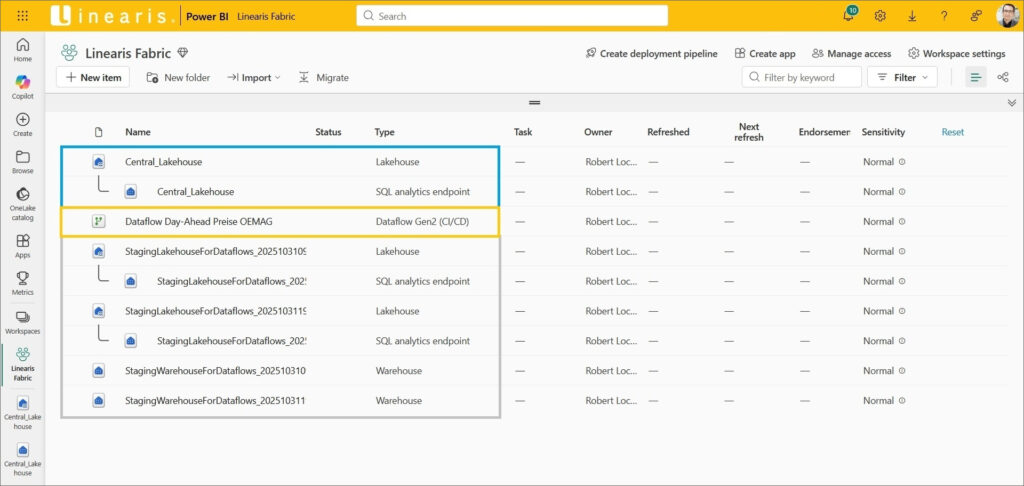Click the New item button
Image resolution: width=1024 pixels, height=486 pixels.
(x=92, y=77)
